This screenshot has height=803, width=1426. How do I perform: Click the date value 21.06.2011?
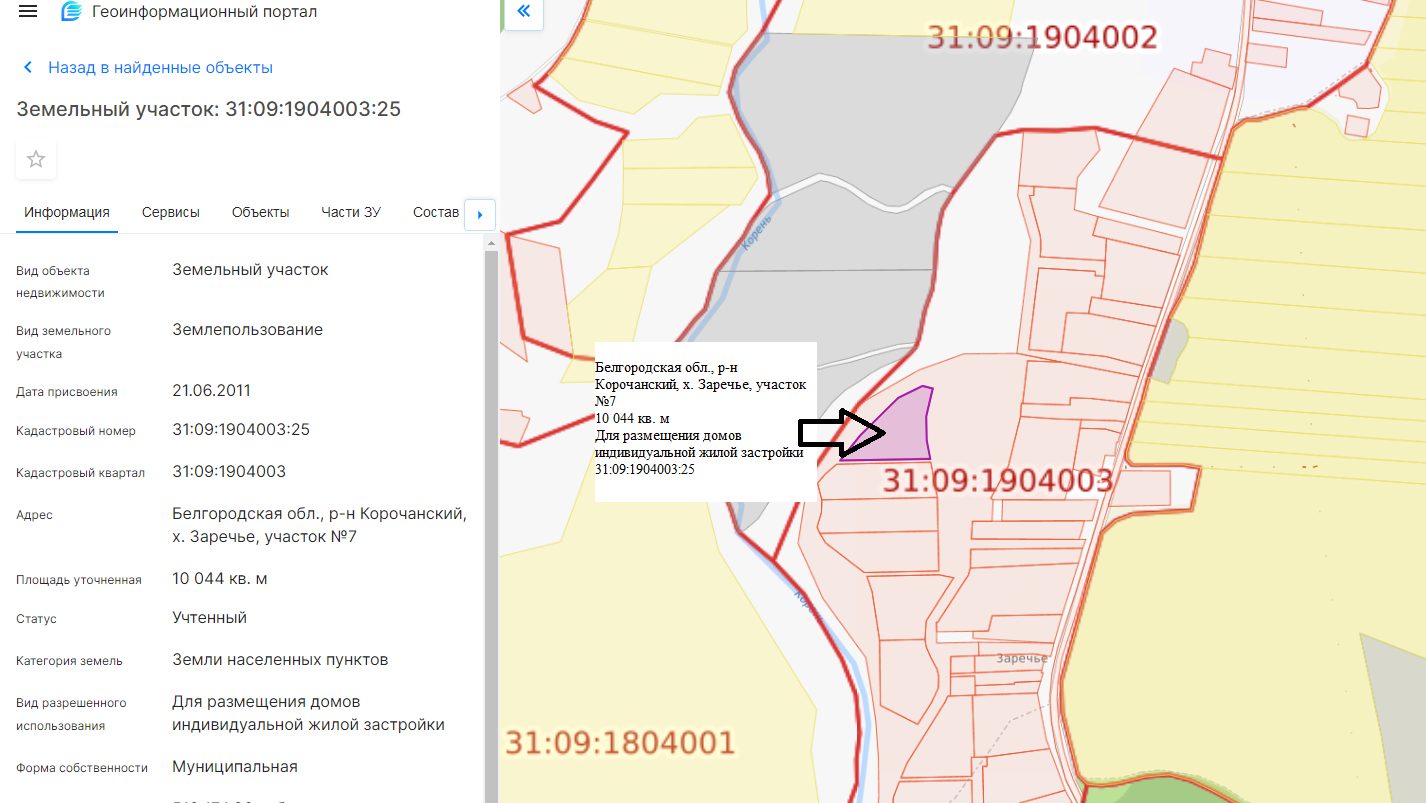[211, 391]
